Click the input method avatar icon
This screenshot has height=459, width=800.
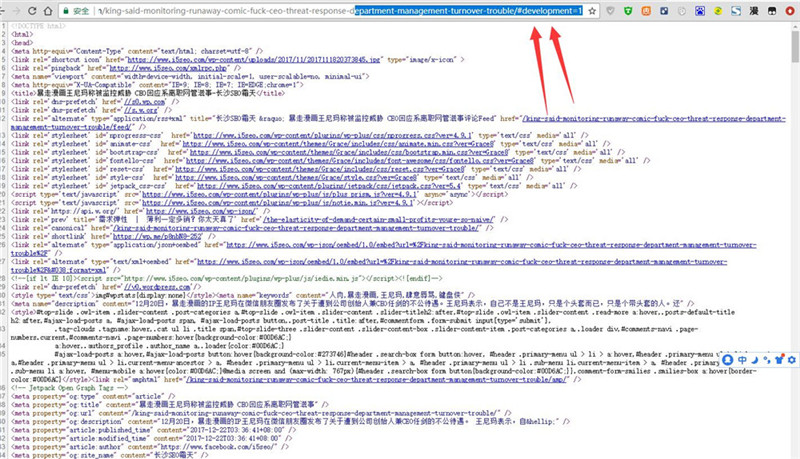tap(728, 360)
